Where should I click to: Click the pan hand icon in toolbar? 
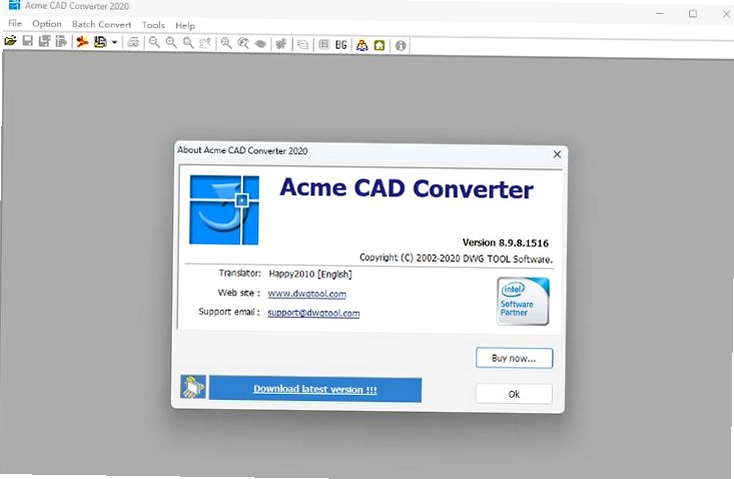(x=281, y=44)
